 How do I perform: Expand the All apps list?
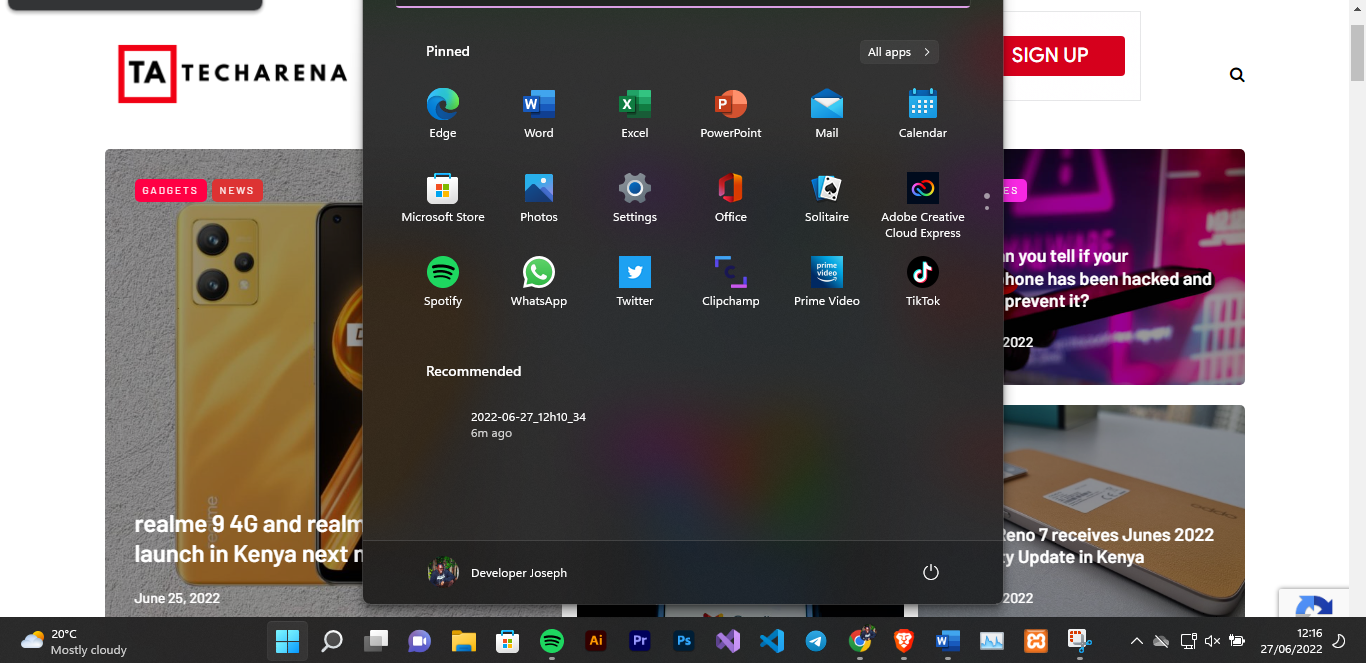(899, 52)
